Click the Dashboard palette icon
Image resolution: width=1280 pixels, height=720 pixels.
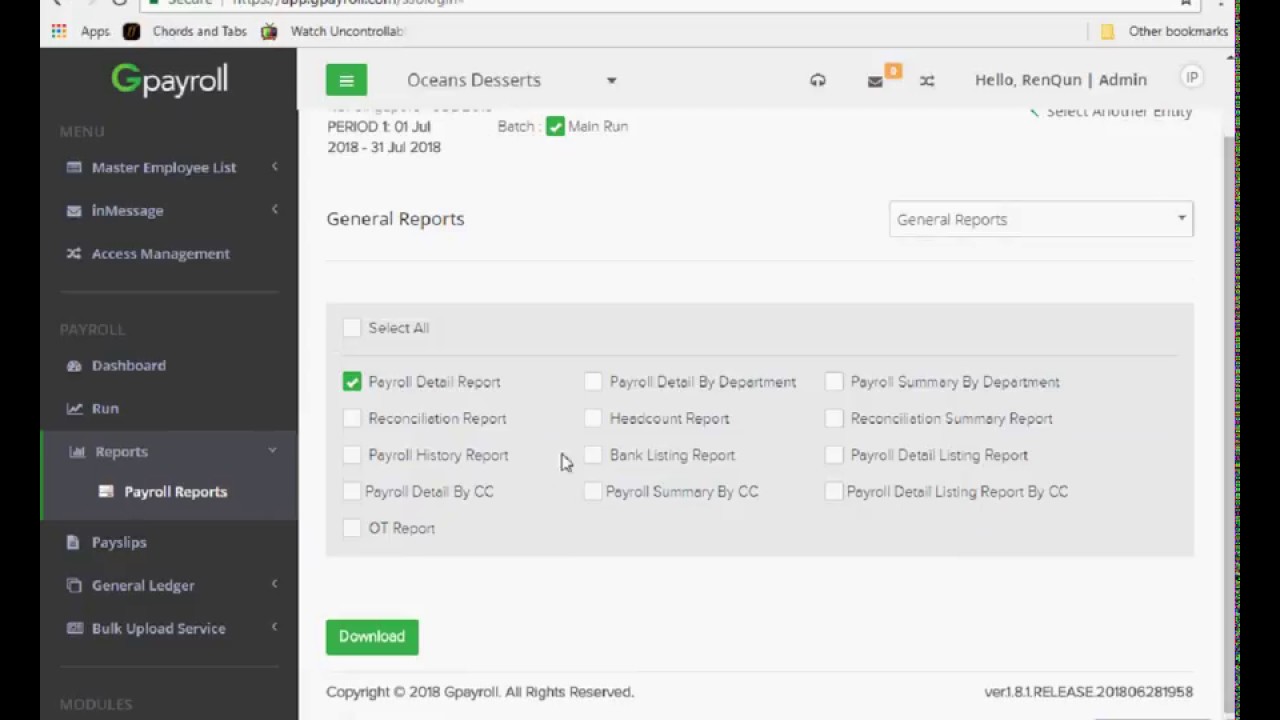pyautogui.click(x=74, y=366)
